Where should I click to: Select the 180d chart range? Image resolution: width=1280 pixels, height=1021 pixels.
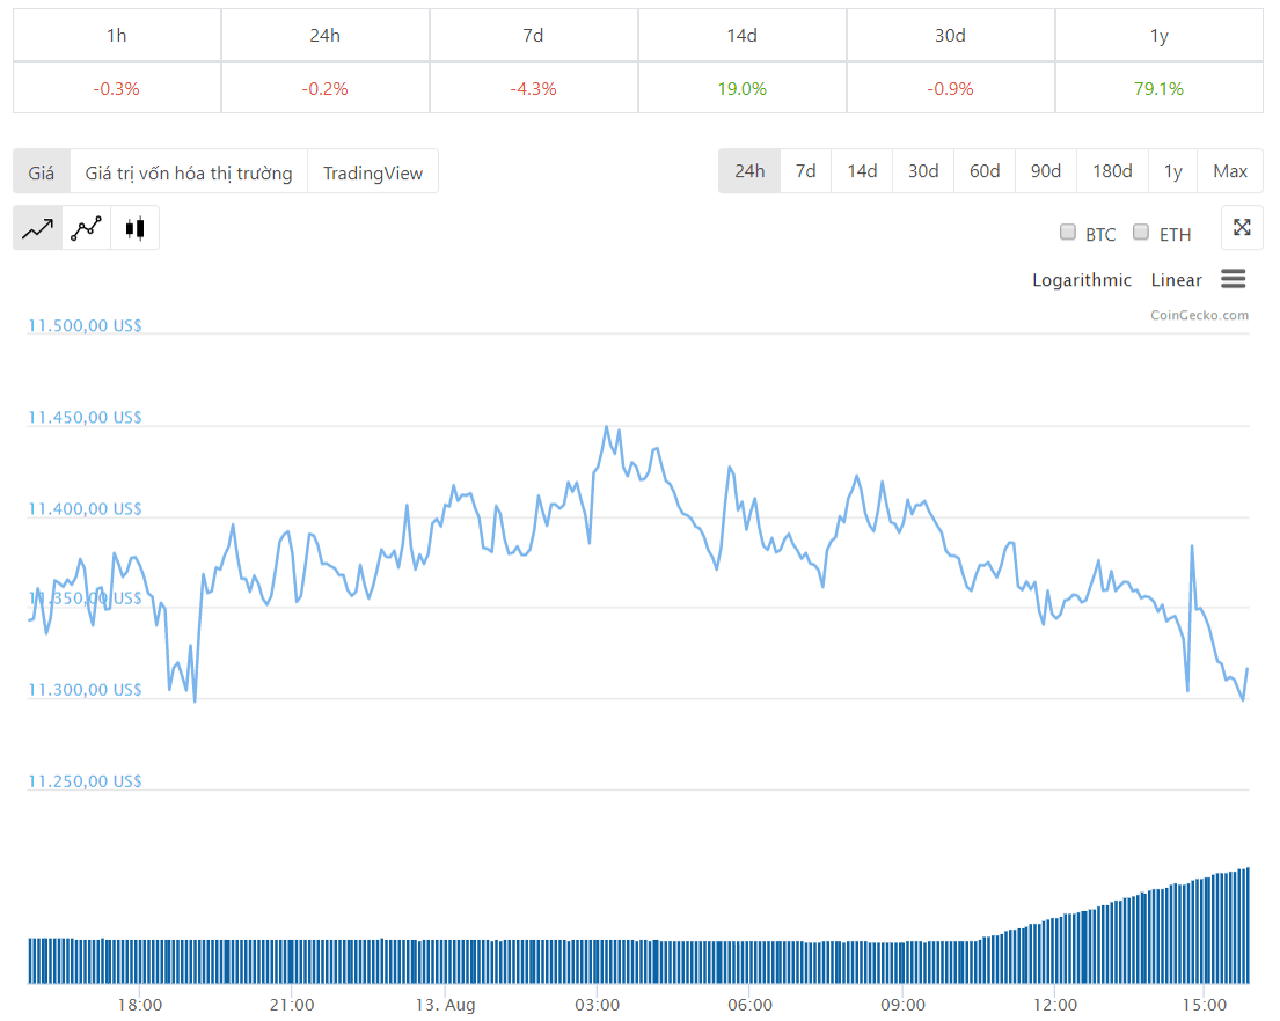[1113, 171]
